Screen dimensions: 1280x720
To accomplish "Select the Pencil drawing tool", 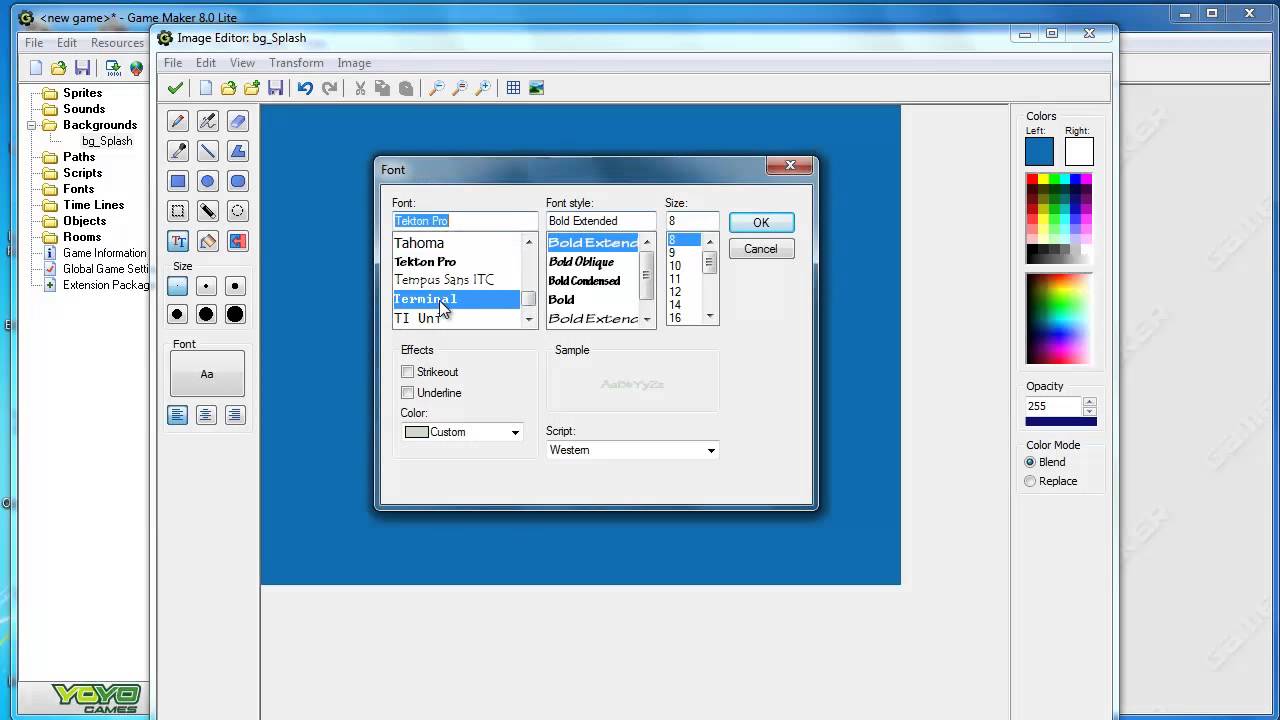I will click(x=178, y=121).
